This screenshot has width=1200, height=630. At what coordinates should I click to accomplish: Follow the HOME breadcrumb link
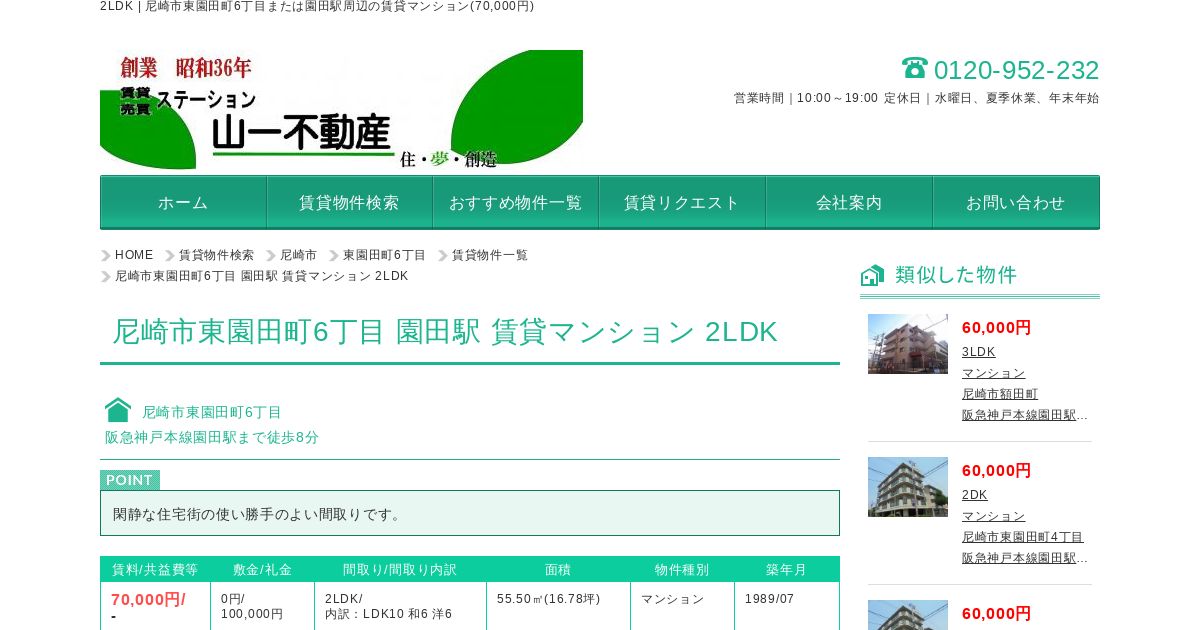click(134, 255)
